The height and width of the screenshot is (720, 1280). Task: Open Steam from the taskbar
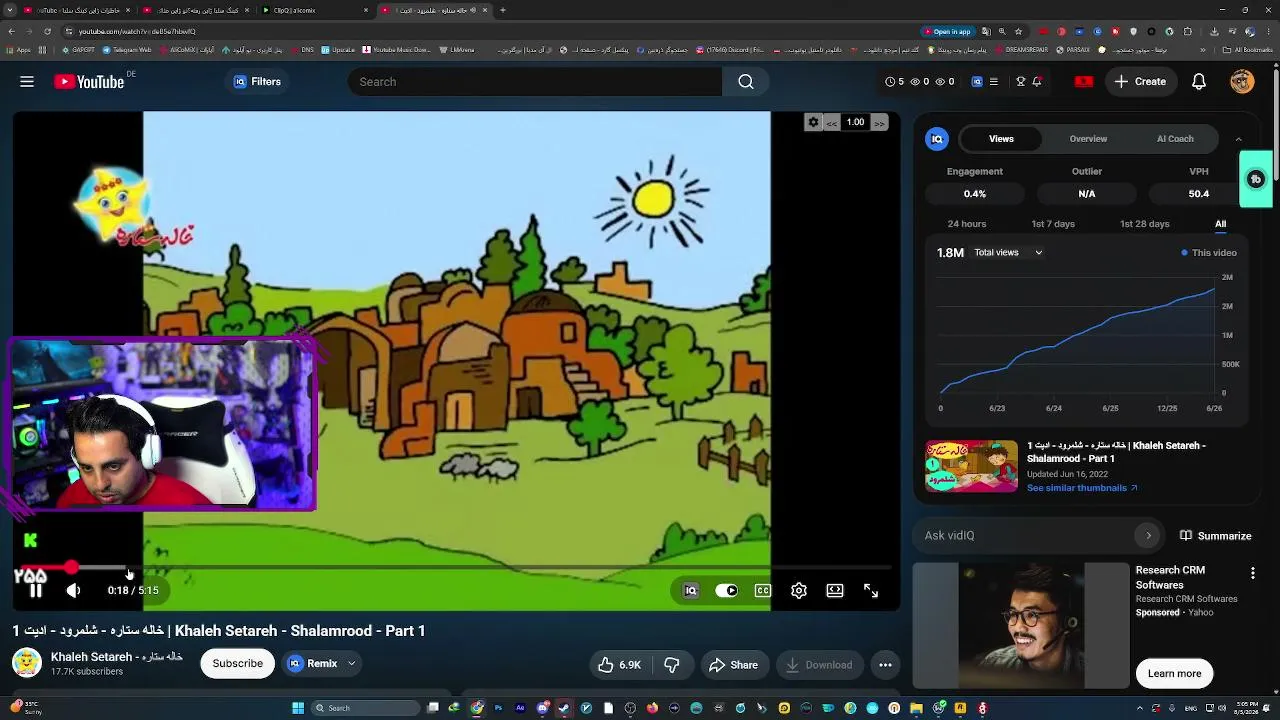[x=565, y=708]
